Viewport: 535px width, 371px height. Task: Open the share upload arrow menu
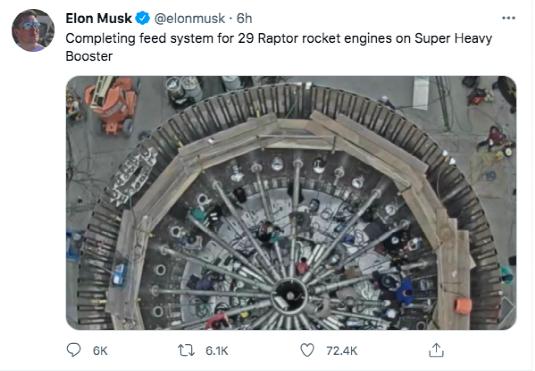(x=436, y=350)
